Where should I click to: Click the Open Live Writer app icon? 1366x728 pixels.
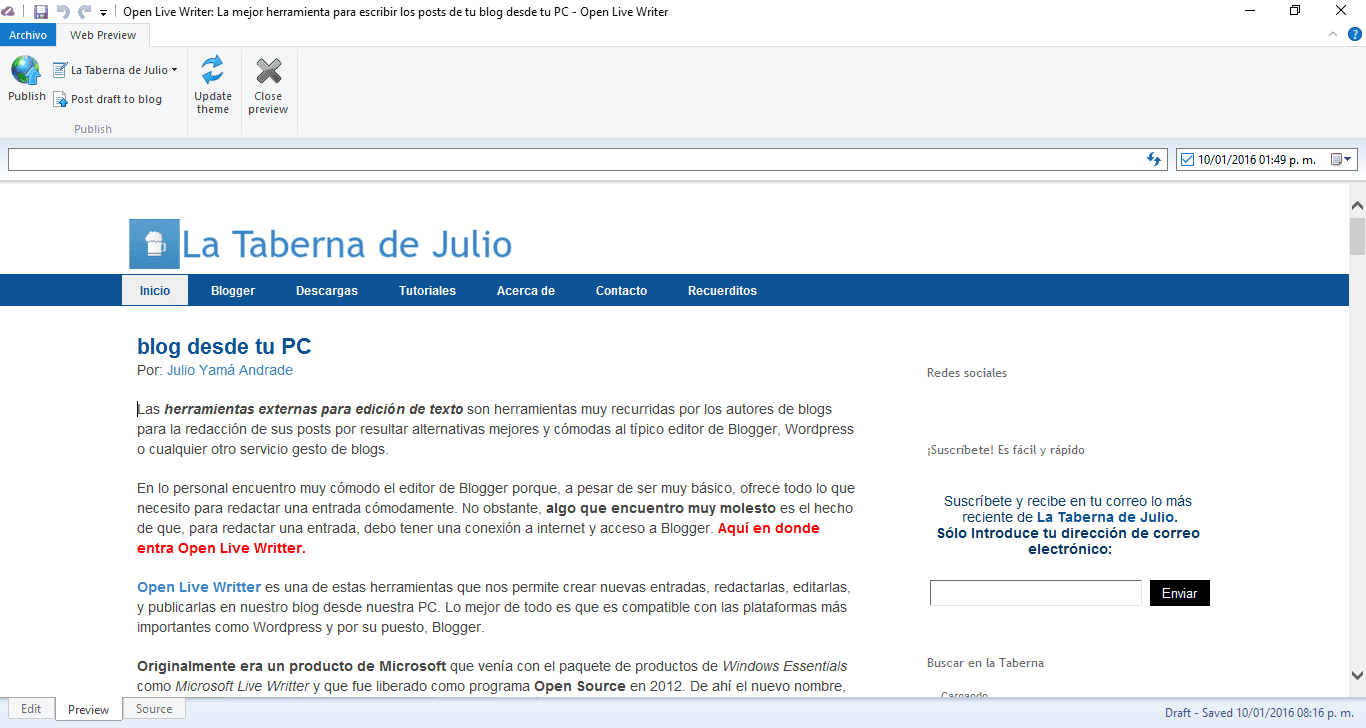[x=11, y=11]
